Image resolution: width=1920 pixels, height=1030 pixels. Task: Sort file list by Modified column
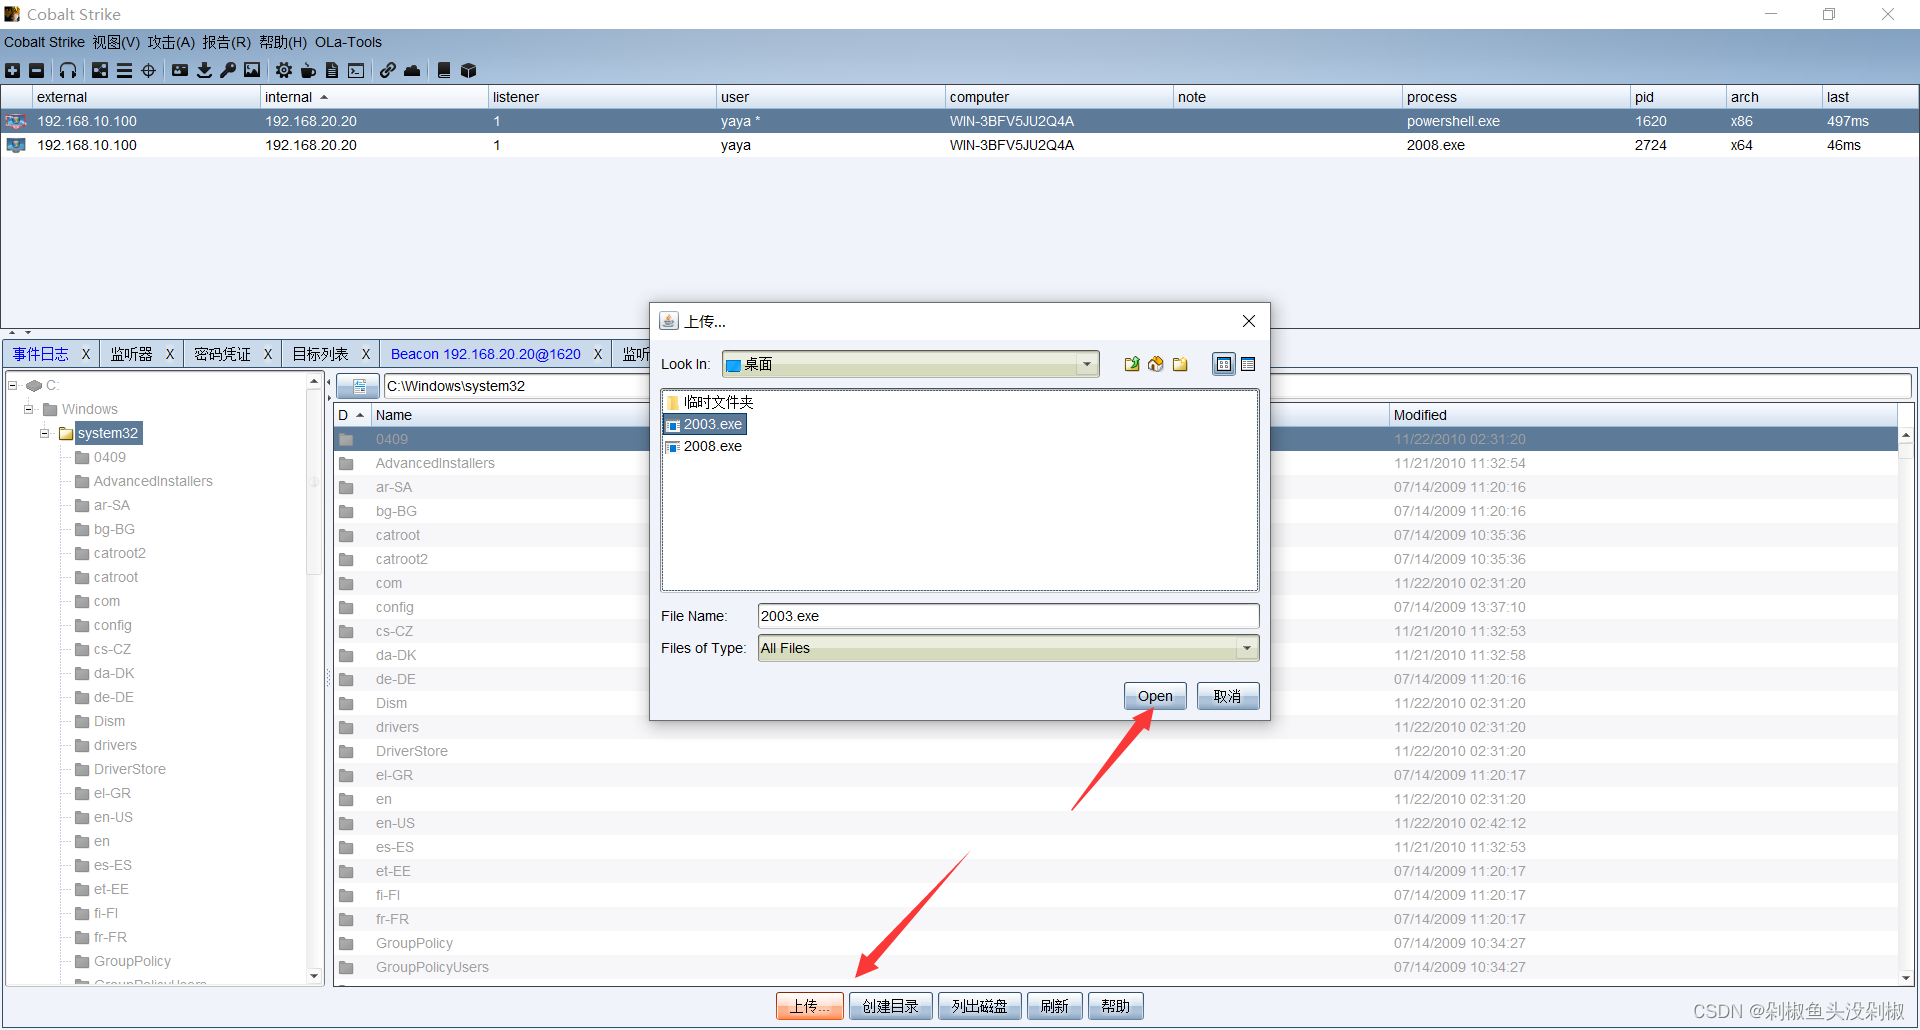click(x=1643, y=415)
